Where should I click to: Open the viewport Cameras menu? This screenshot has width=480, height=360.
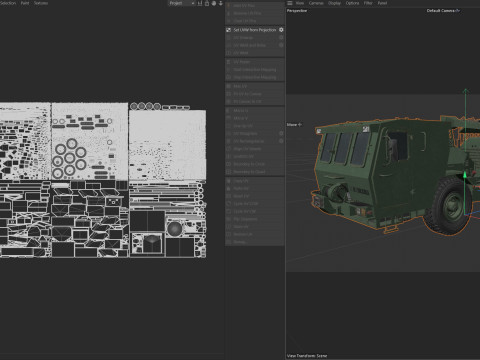[316, 3]
